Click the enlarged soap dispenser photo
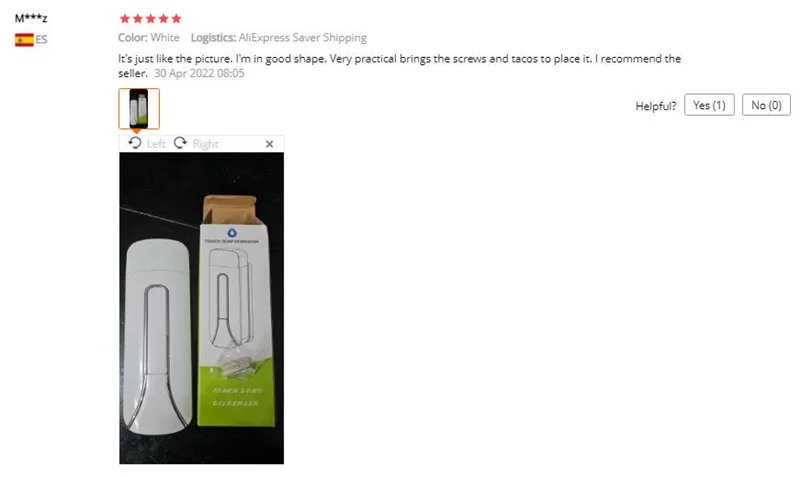 pos(202,308)
